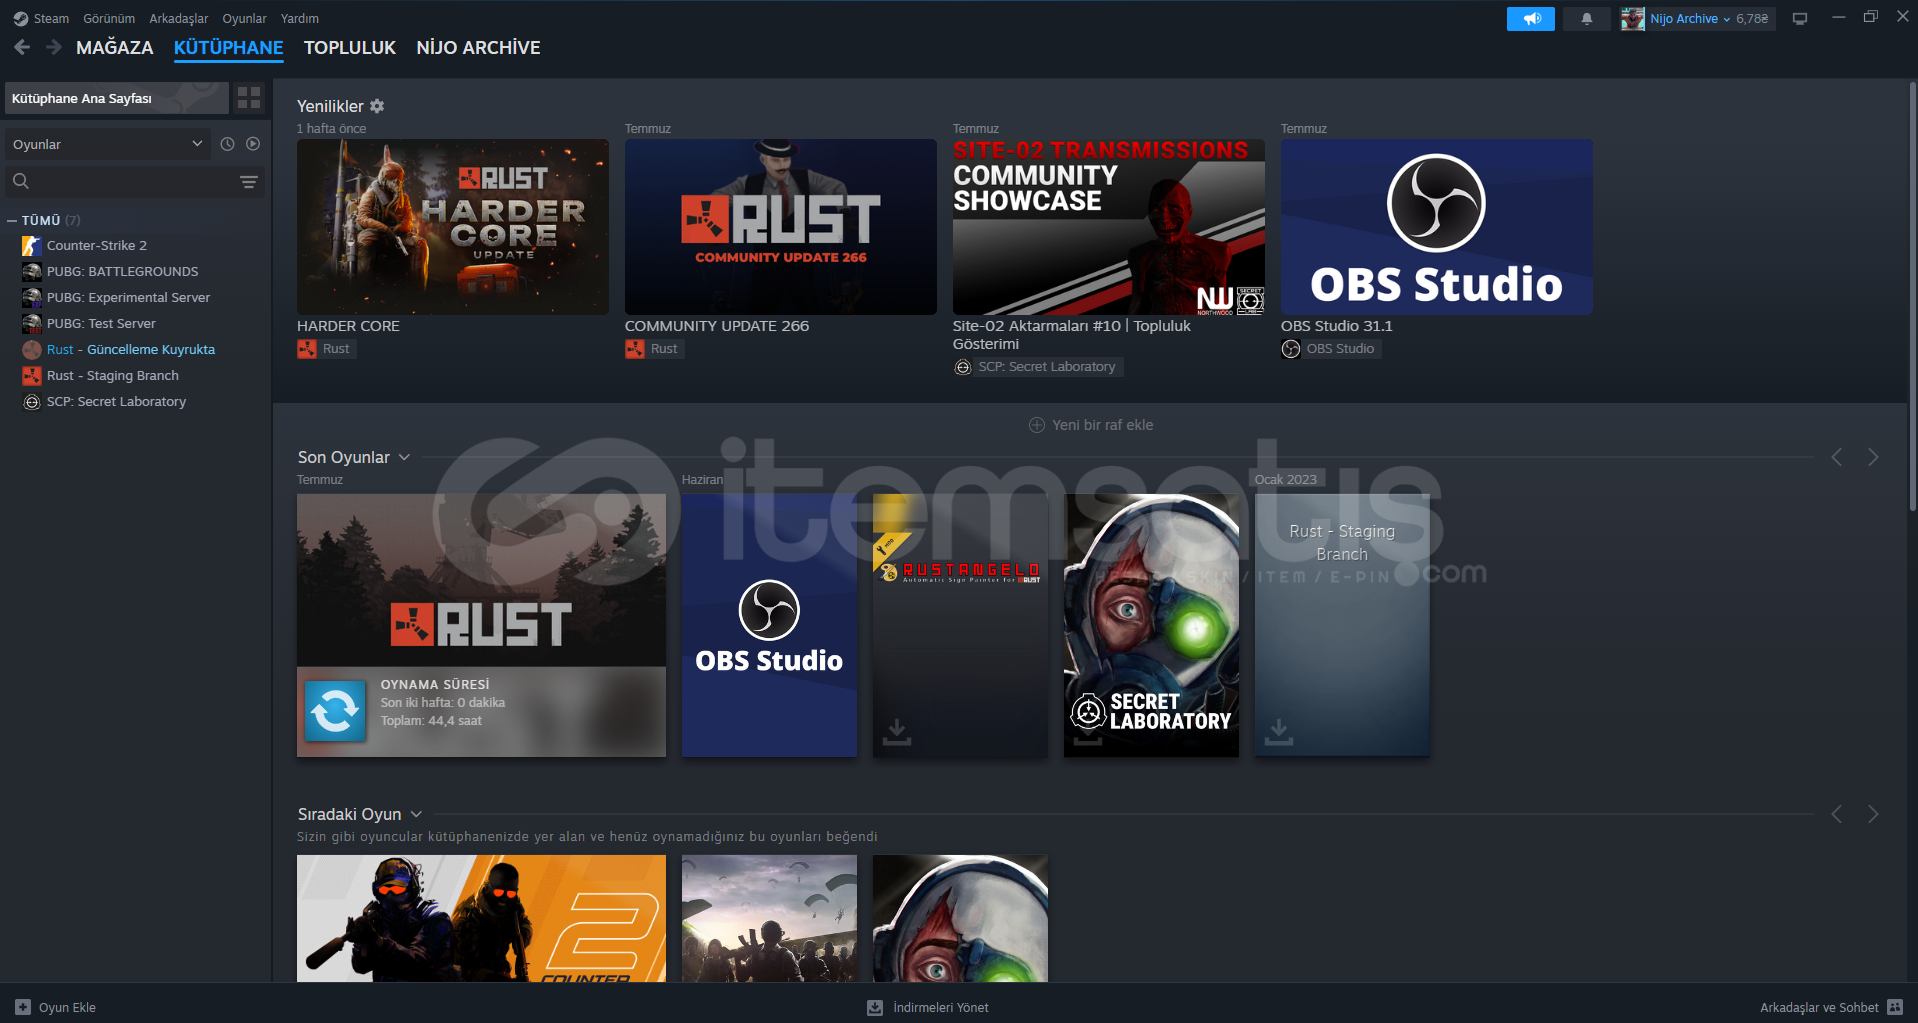Image resolution: width=1918 pixels, height=1023 pixels.
Task: Click the library search magnifier icon
Action: 21,181
